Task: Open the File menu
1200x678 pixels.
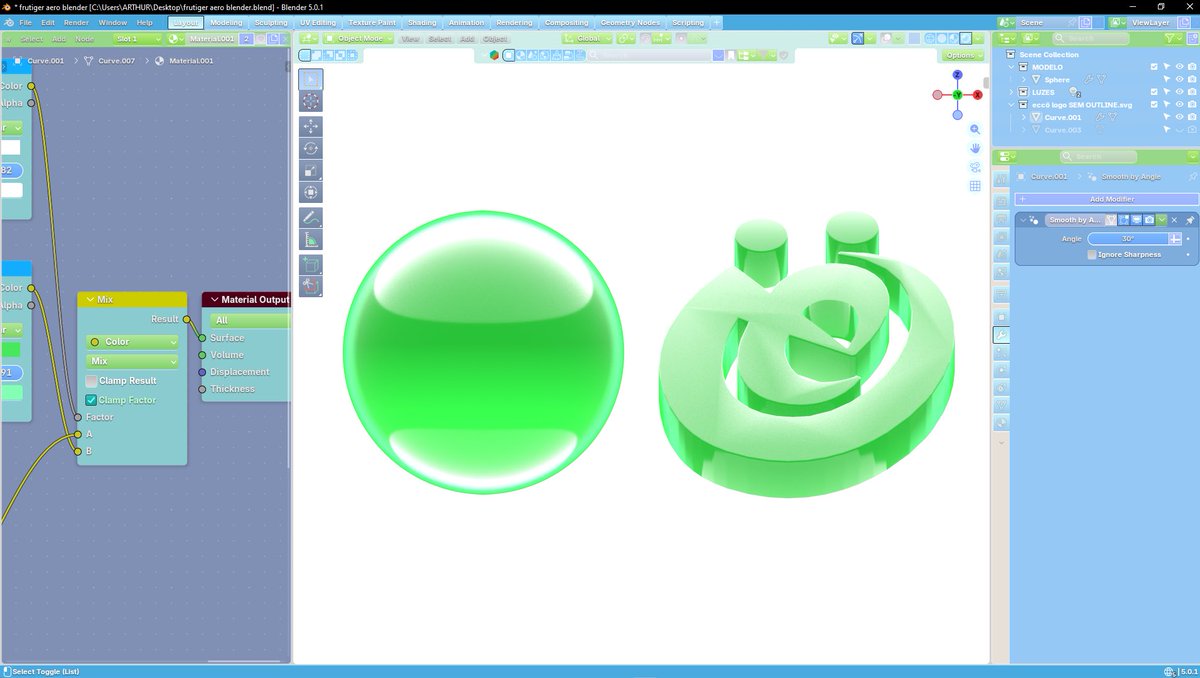Action: [26, 22]
